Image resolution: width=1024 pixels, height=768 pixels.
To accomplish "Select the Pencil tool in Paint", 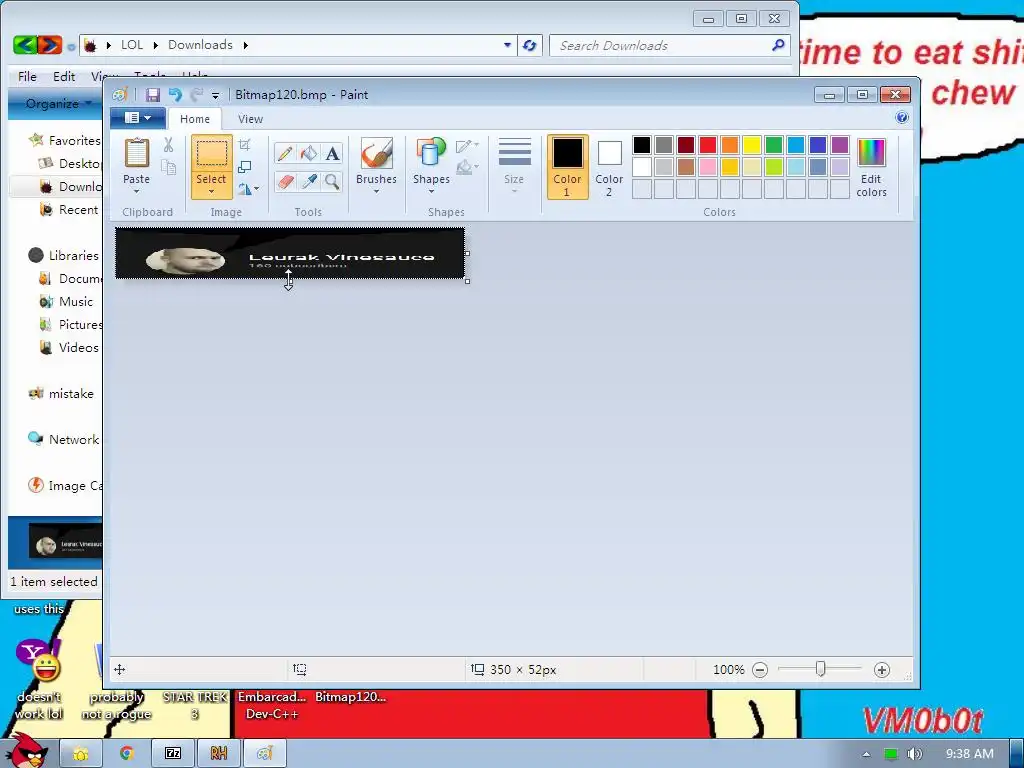I will 285,153.
